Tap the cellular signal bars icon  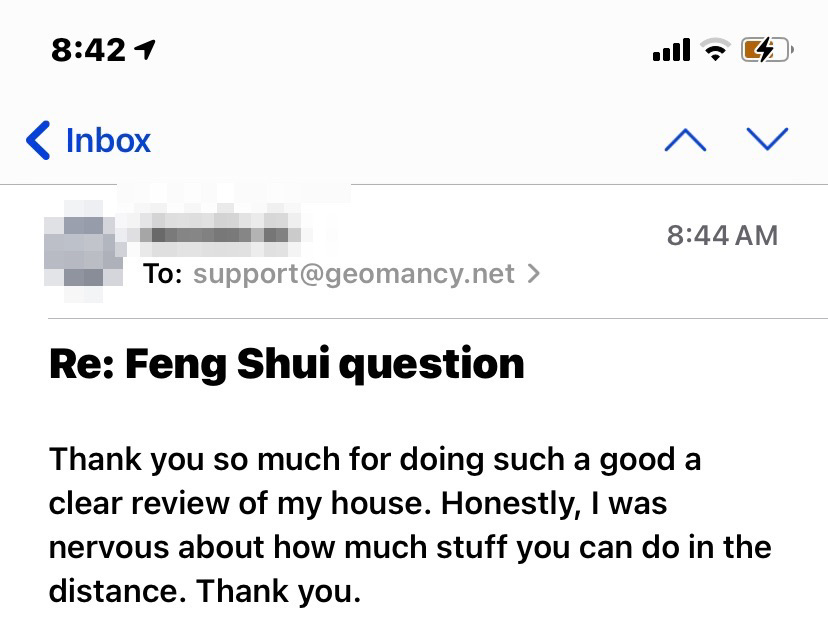pyautogui.click(x=671, y=50)
